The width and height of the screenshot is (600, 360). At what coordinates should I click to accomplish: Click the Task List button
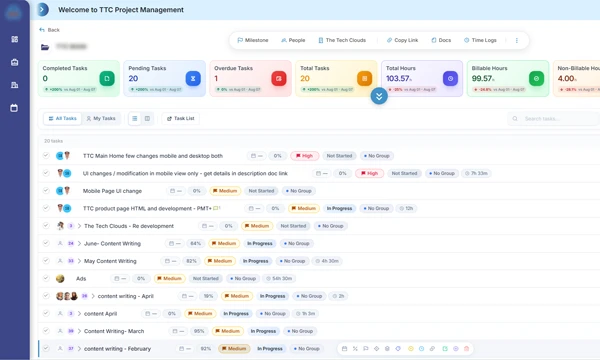tap(181, 119)
